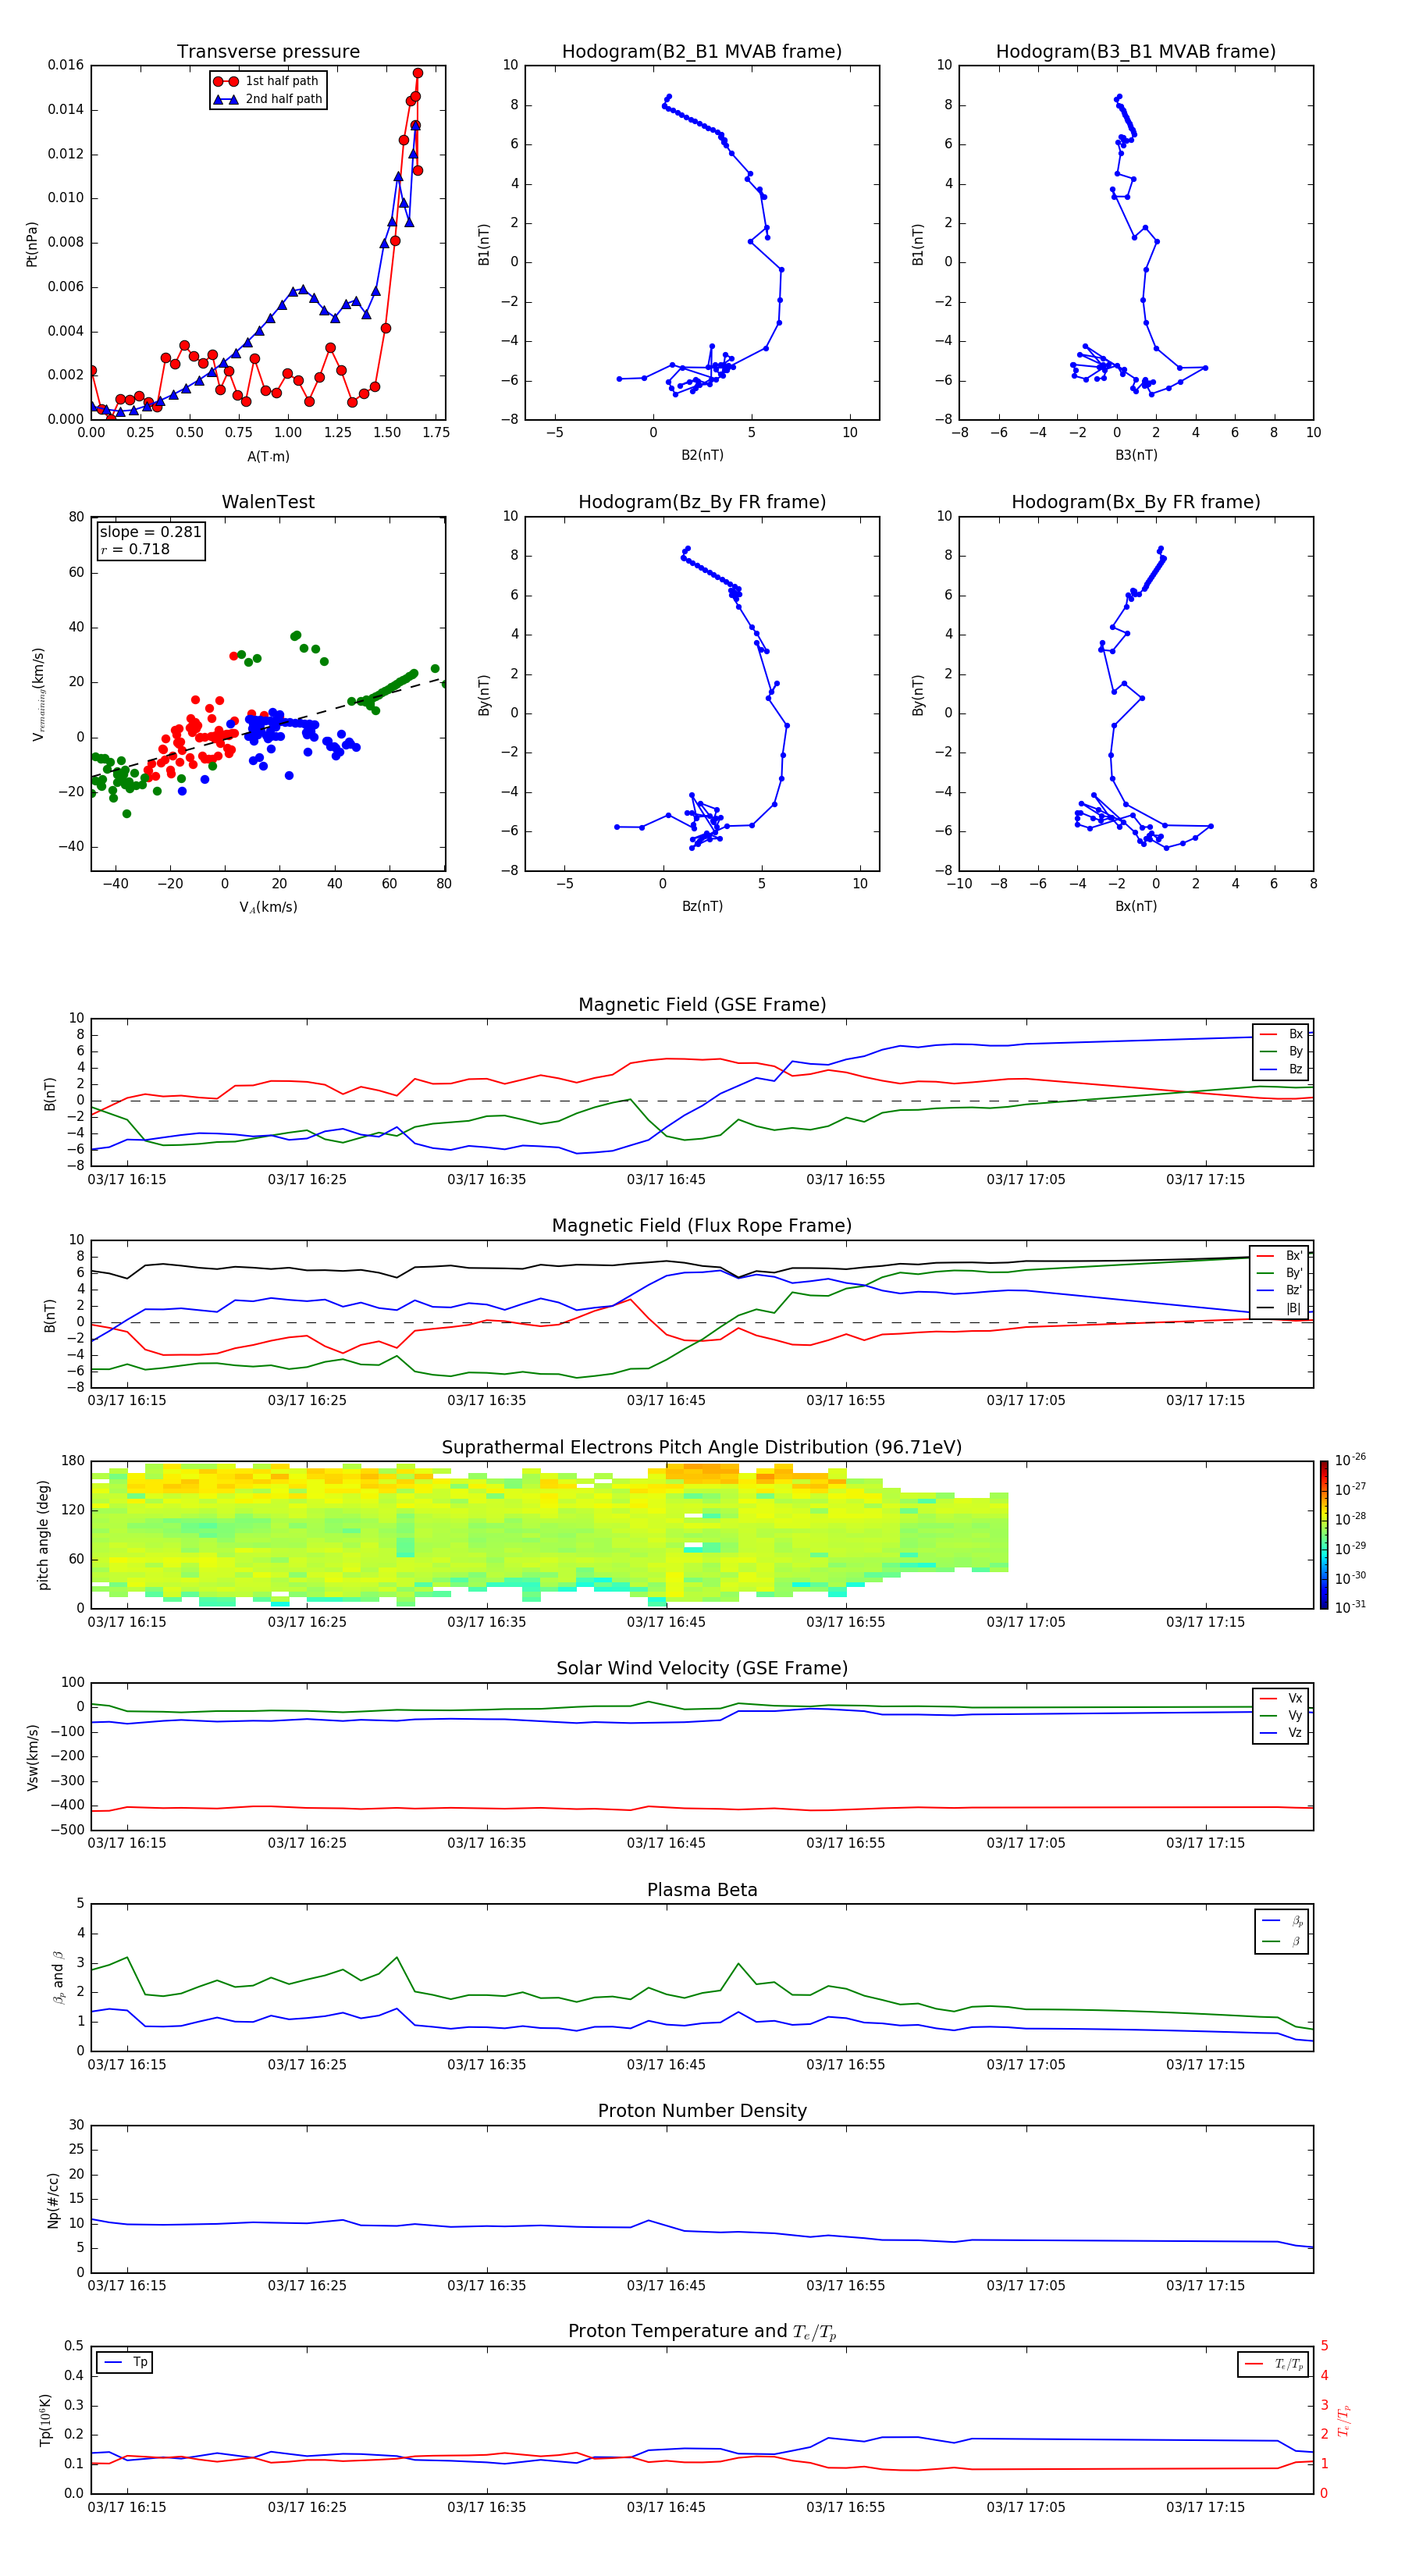
Task: Click the "Bz(nT)" x-axis label
Action: (702, 906)
